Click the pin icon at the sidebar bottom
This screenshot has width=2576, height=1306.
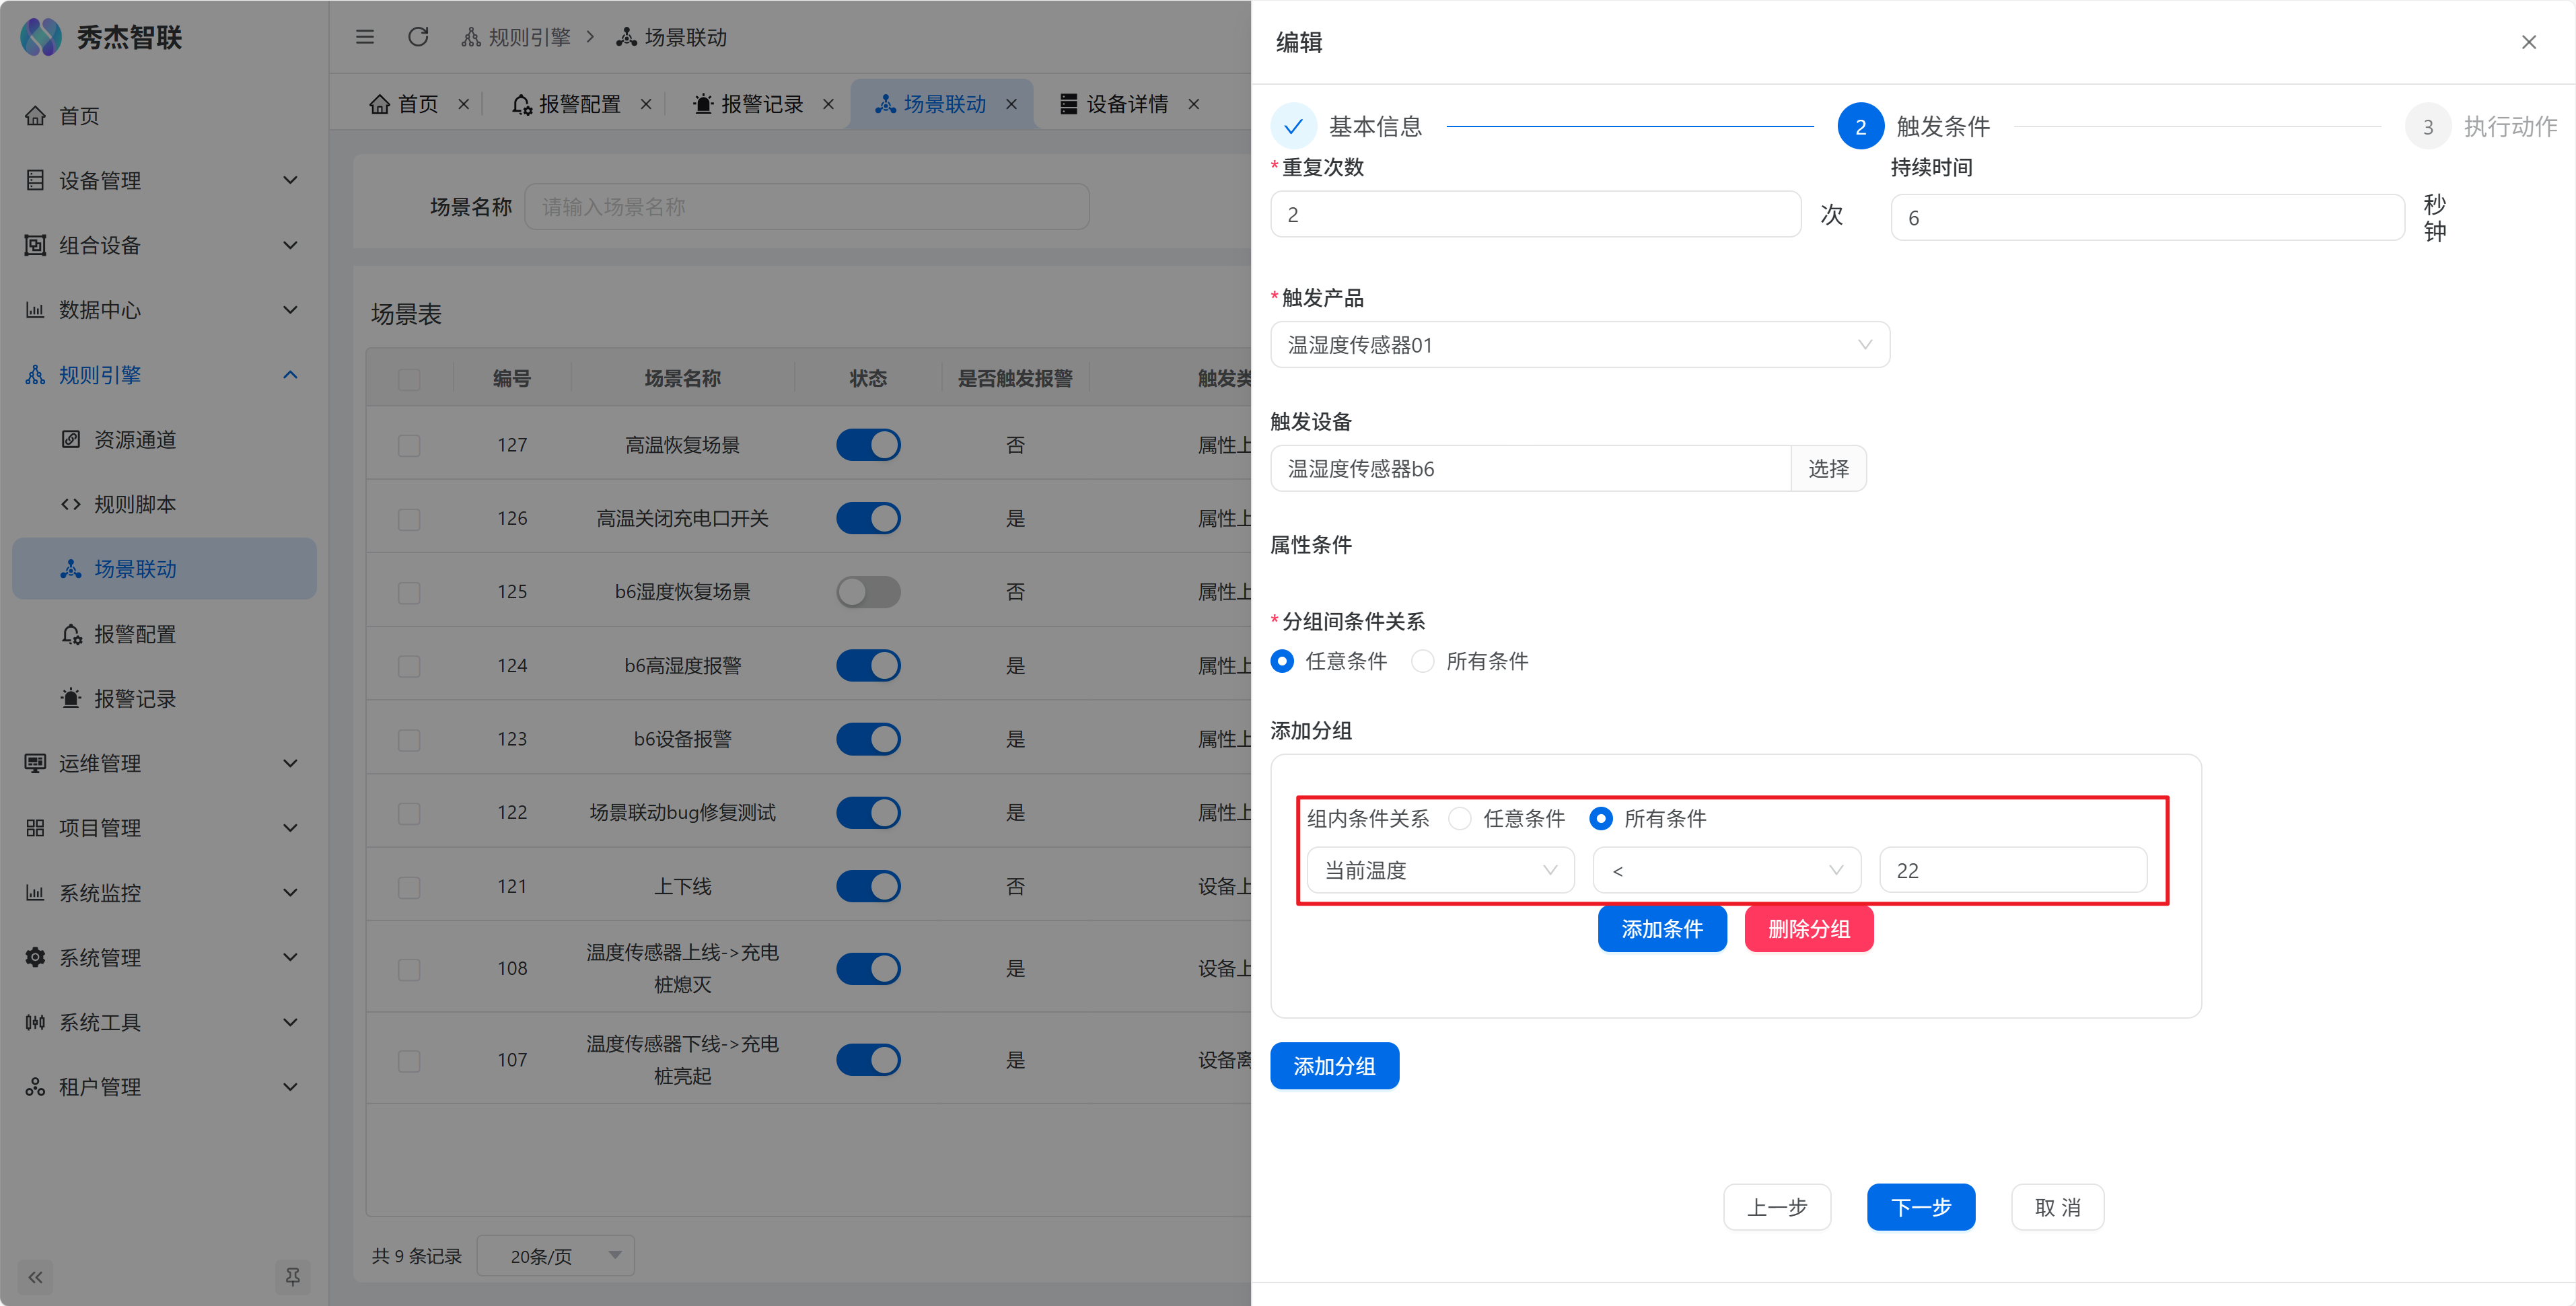(x=292, y=1276)
